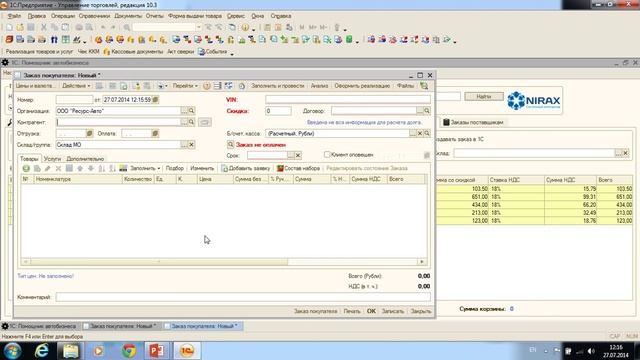Click the Save diskette icon in main toolbar
This screenshot has height=360, width=640.
click(31, 27)
